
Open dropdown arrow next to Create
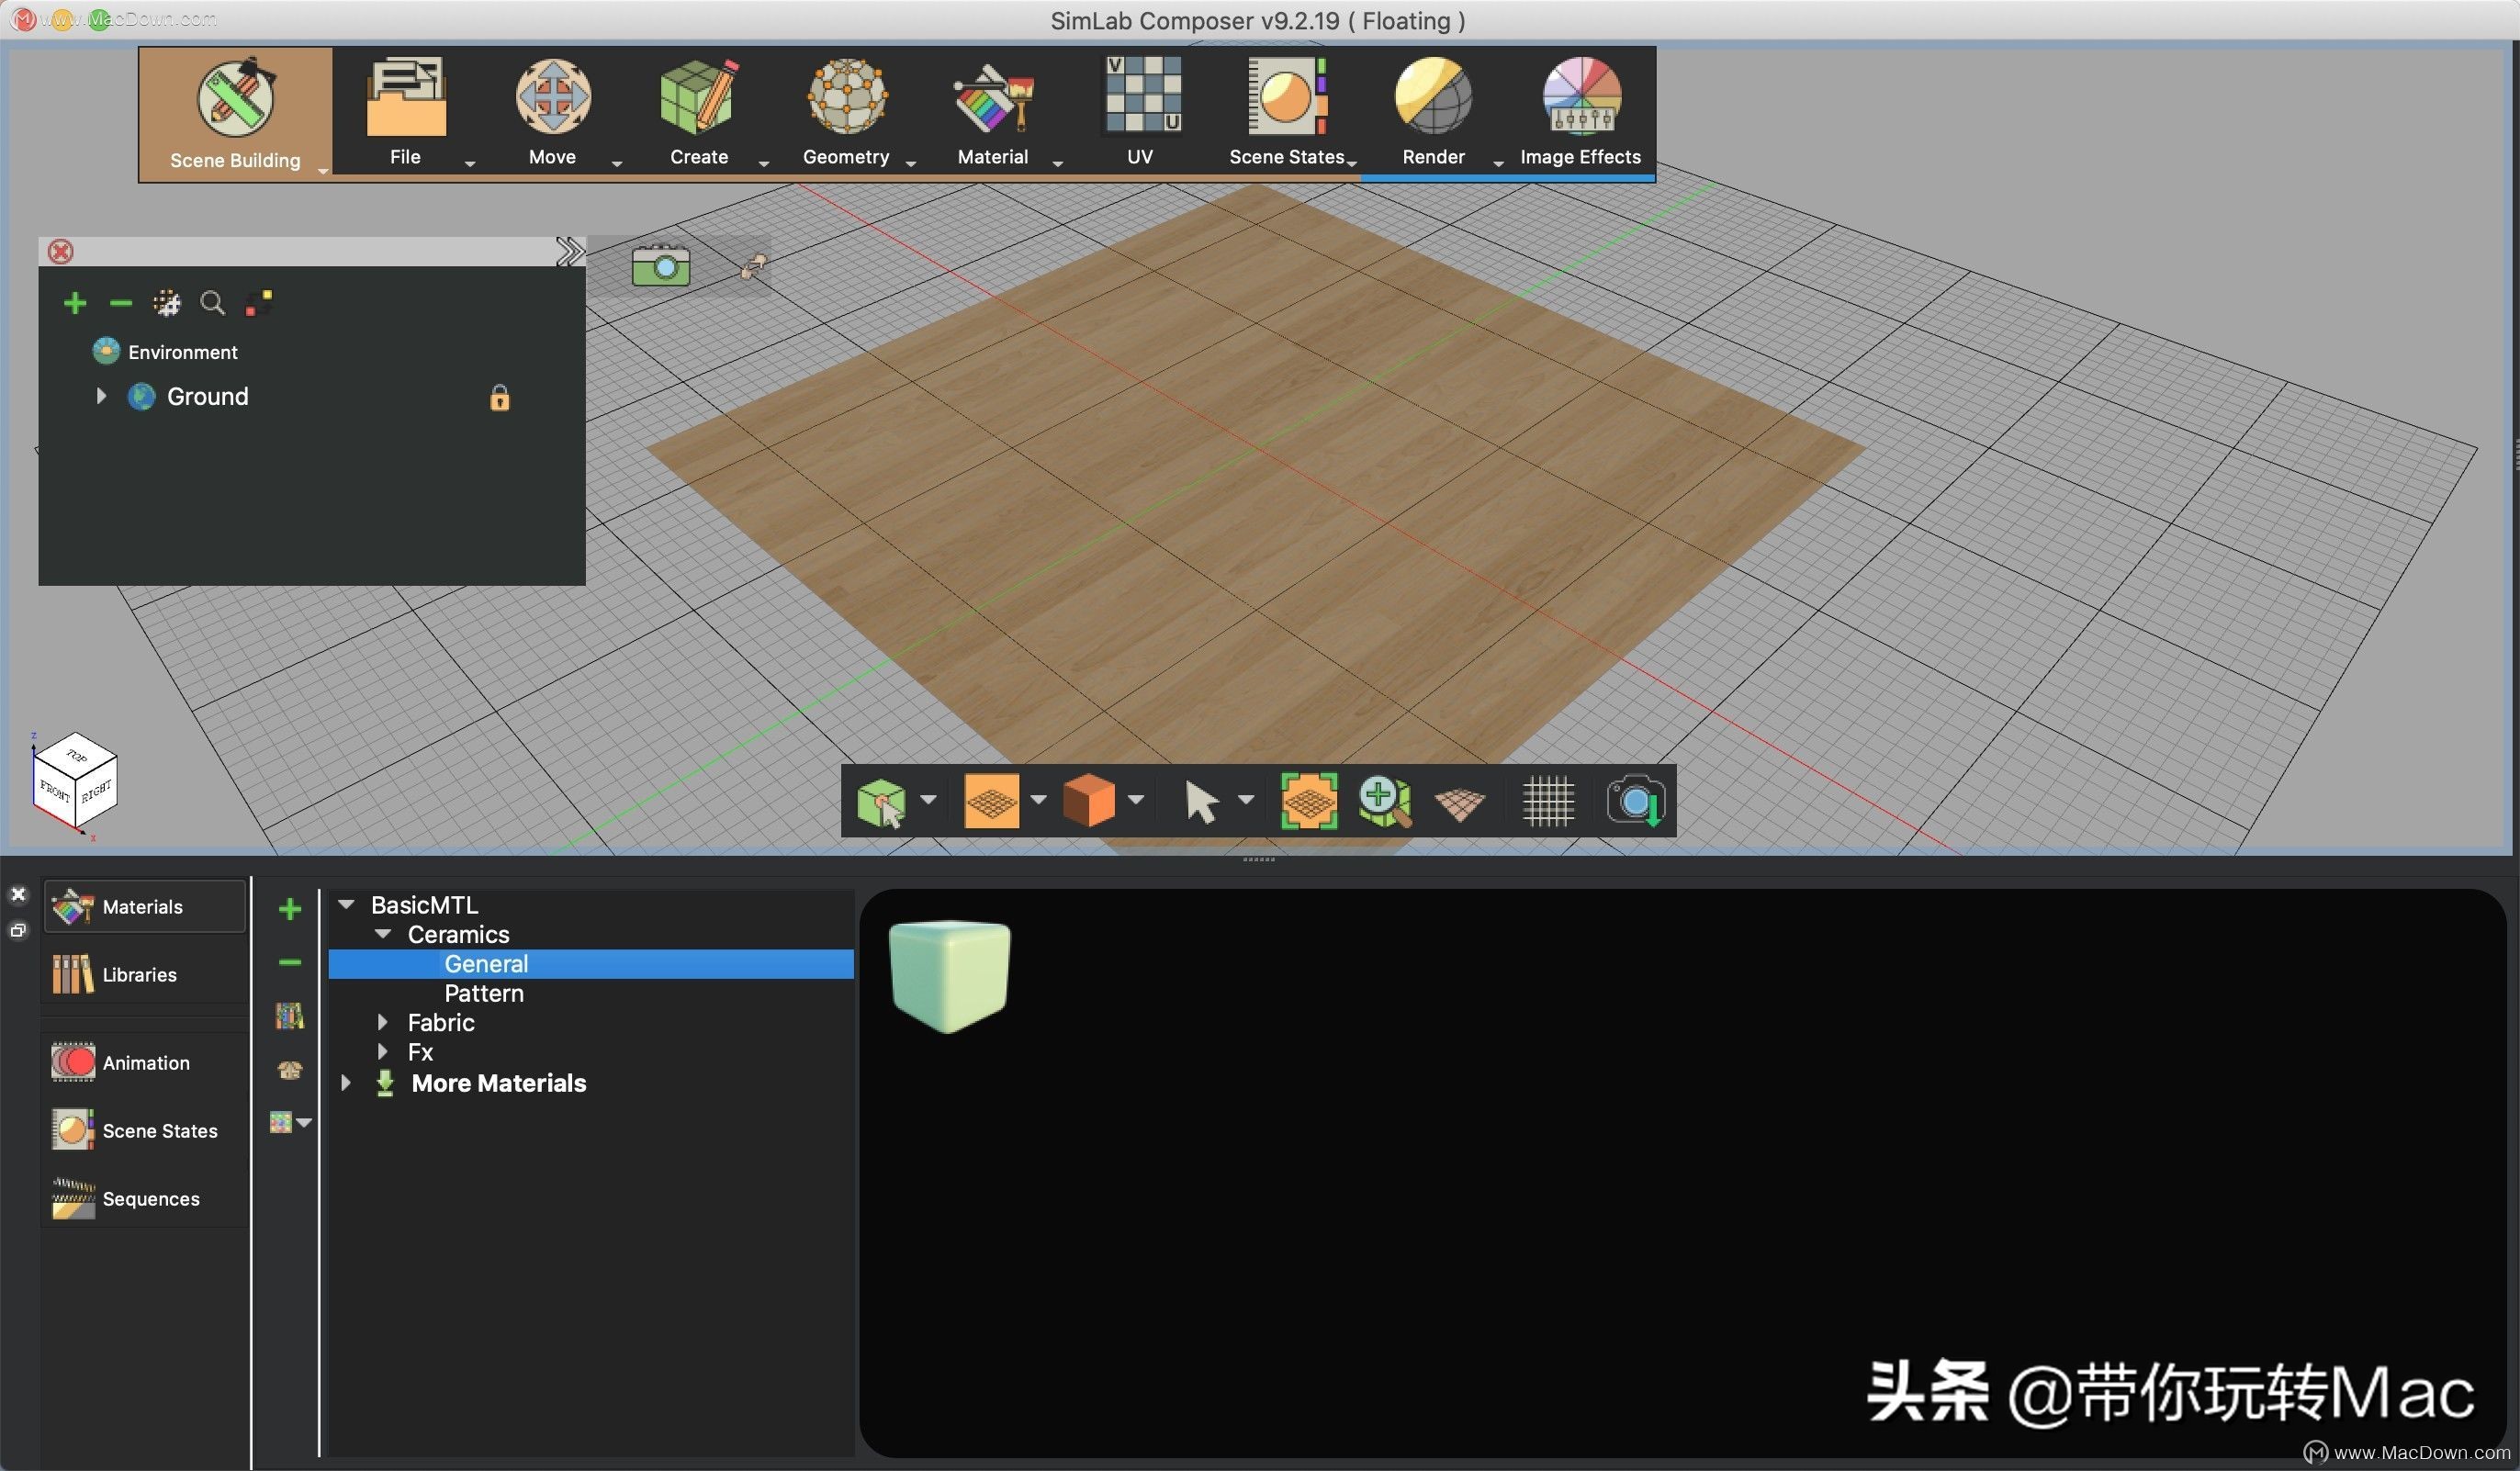(x=764, y=163)
